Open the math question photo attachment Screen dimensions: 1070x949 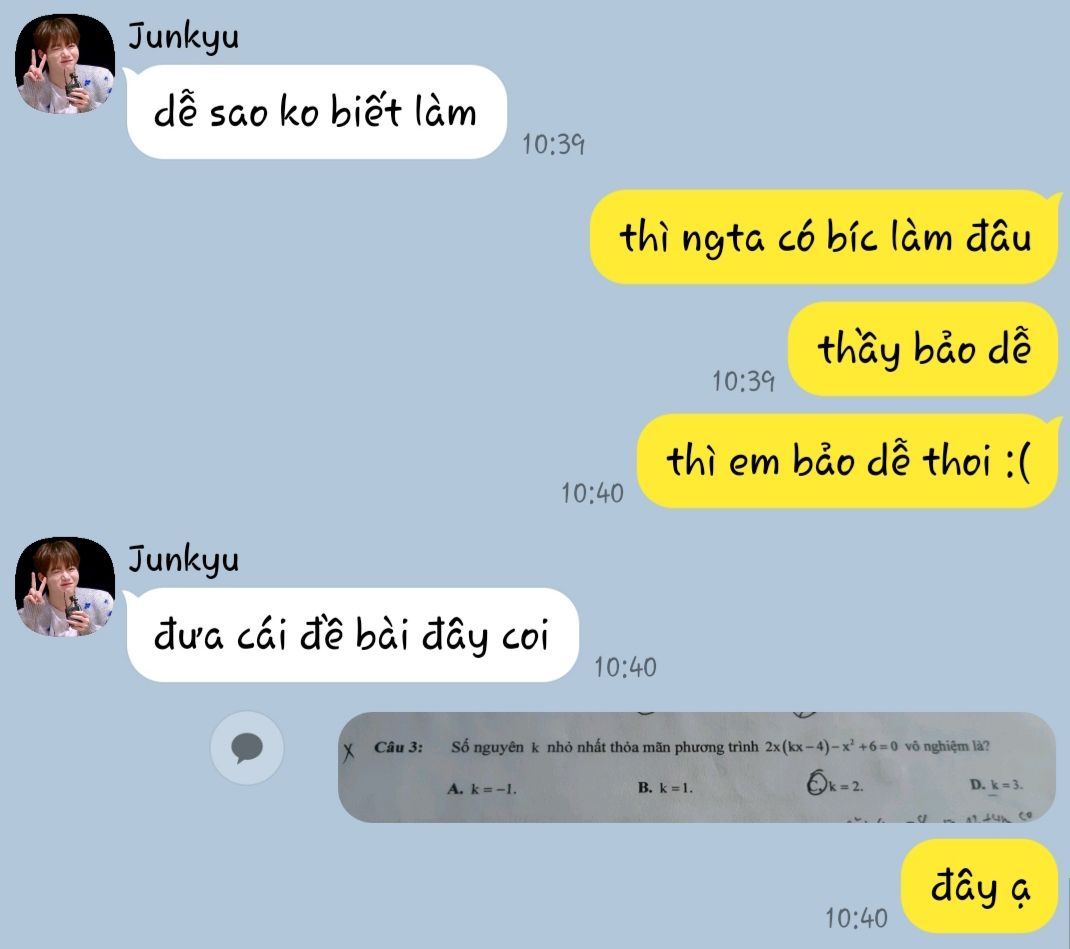coord(697,767)
